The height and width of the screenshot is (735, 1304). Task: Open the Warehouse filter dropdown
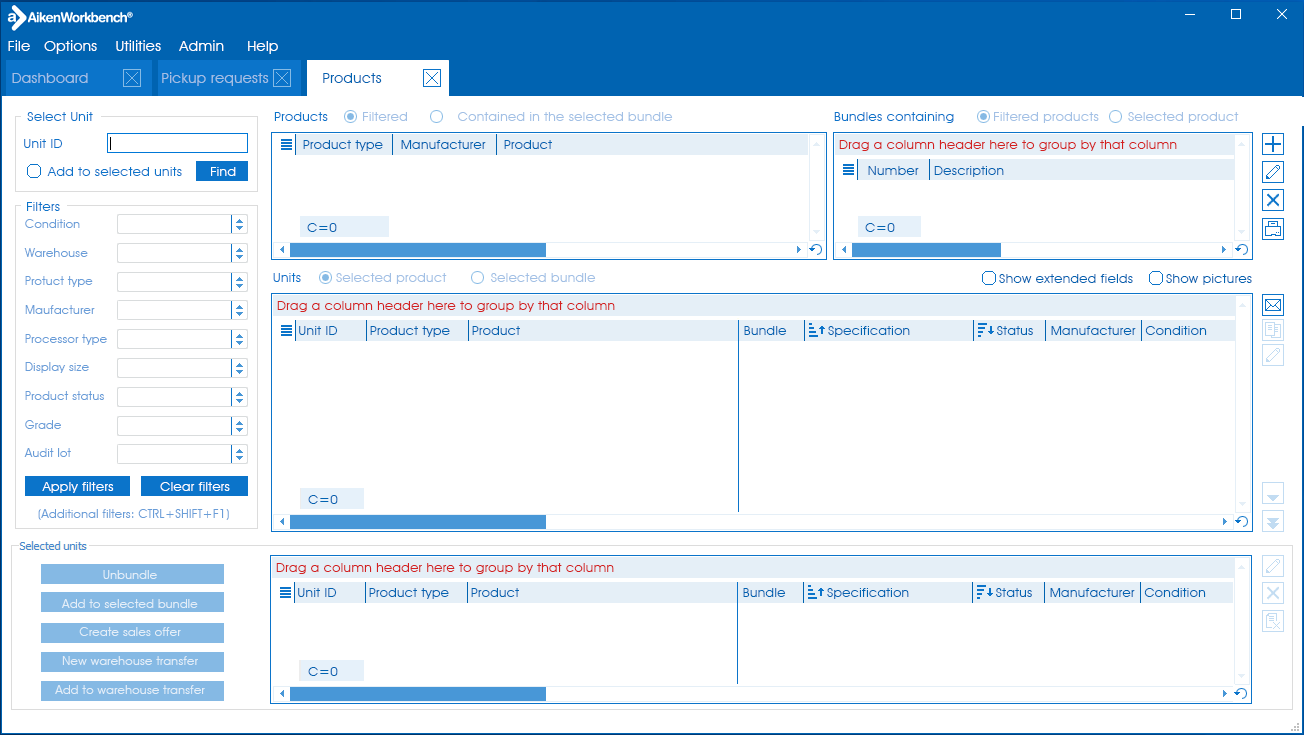(x=239, y=253)
